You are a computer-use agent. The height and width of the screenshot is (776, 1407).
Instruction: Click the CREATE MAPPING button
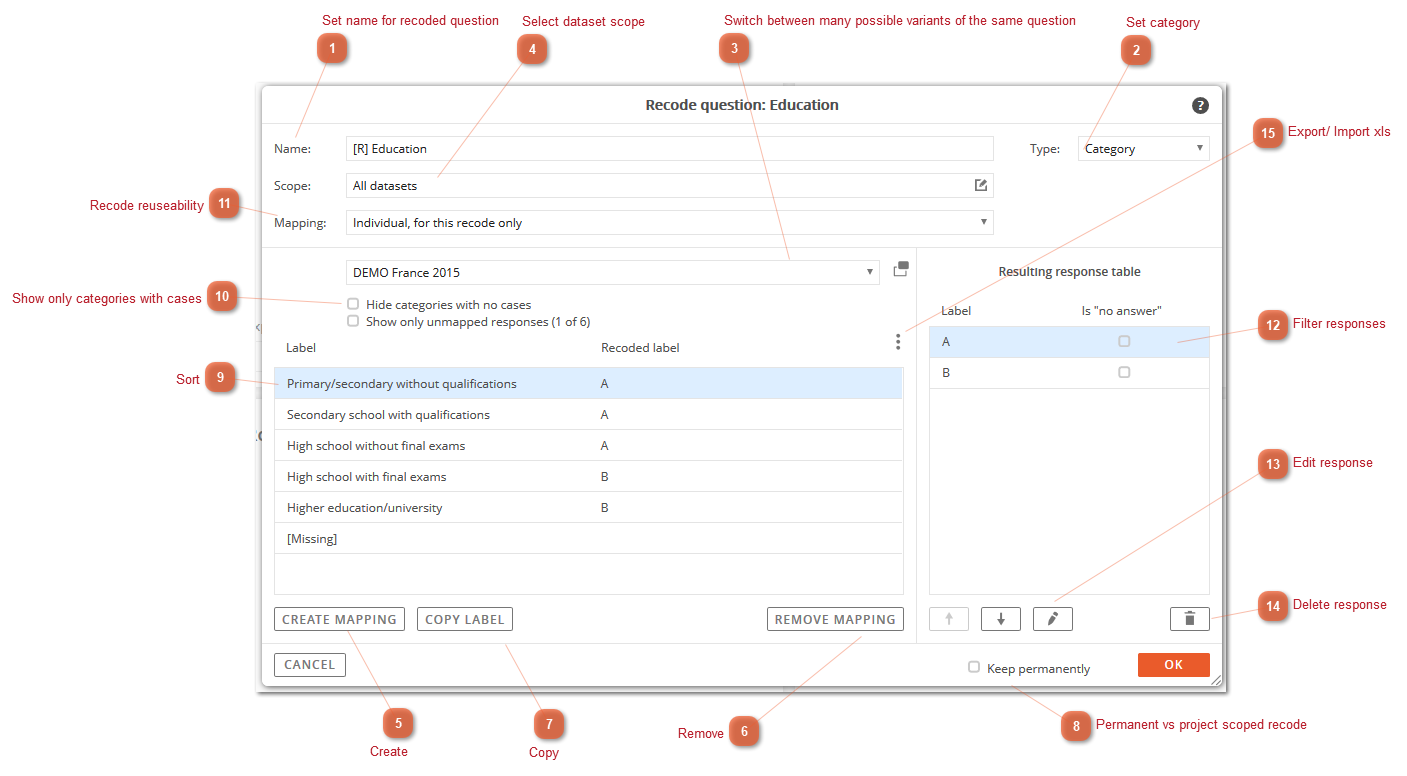tap(339, 619)
